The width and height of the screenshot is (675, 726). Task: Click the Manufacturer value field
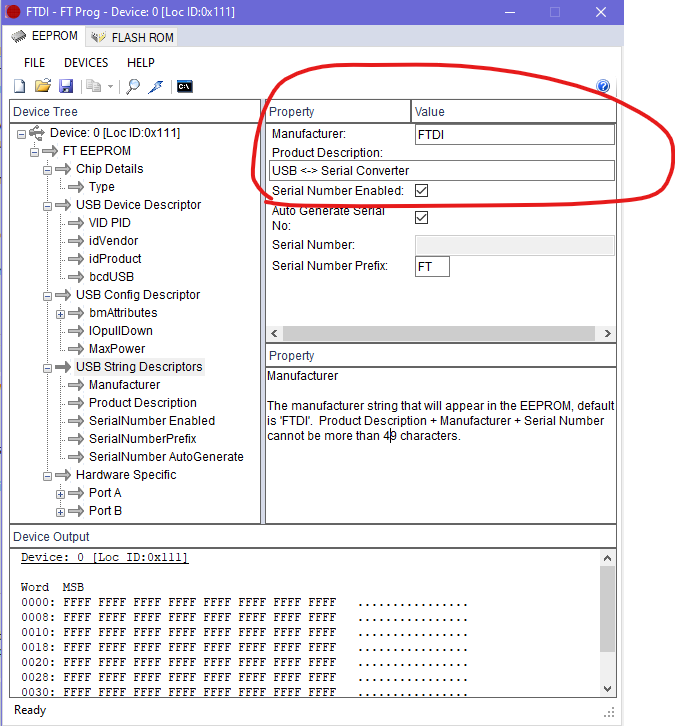pos(515,135)
